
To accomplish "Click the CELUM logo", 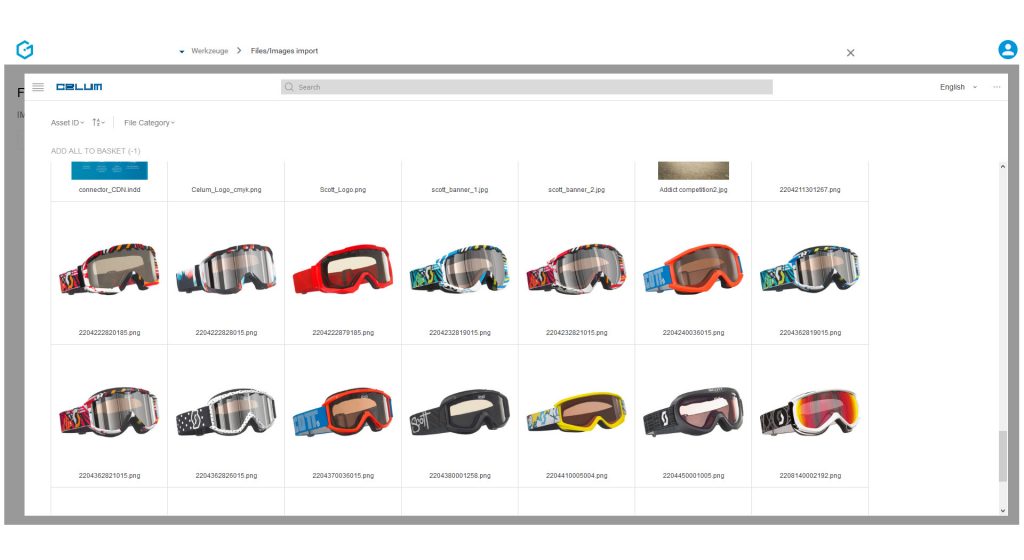I will tap(79, 87).
